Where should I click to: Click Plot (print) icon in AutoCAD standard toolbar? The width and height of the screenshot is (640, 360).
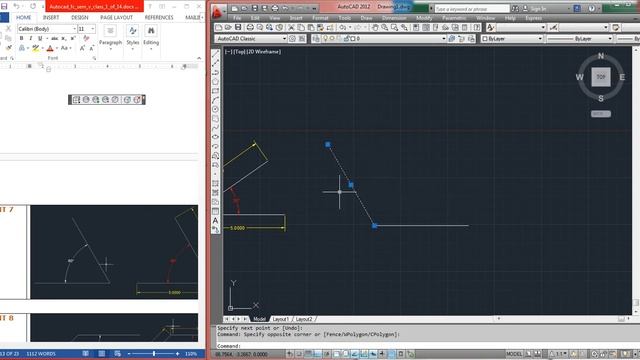click(x=250, y=27)
